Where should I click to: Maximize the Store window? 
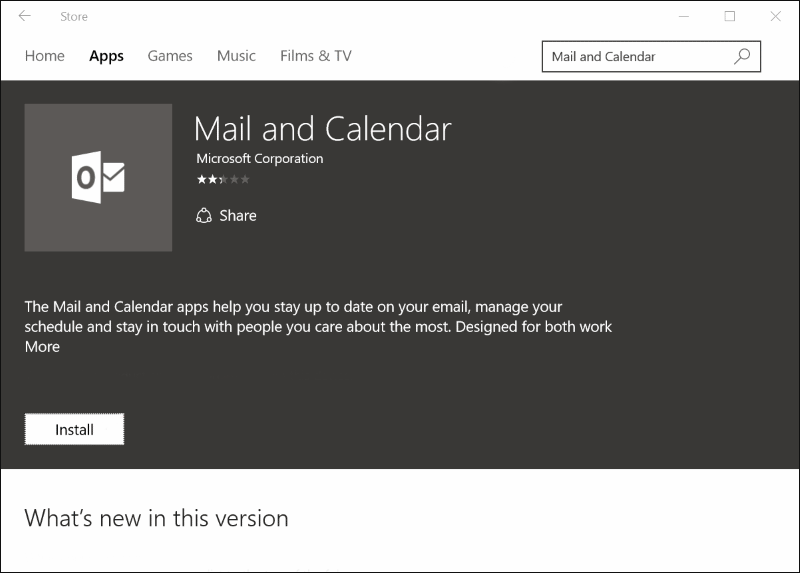point(730,16)
